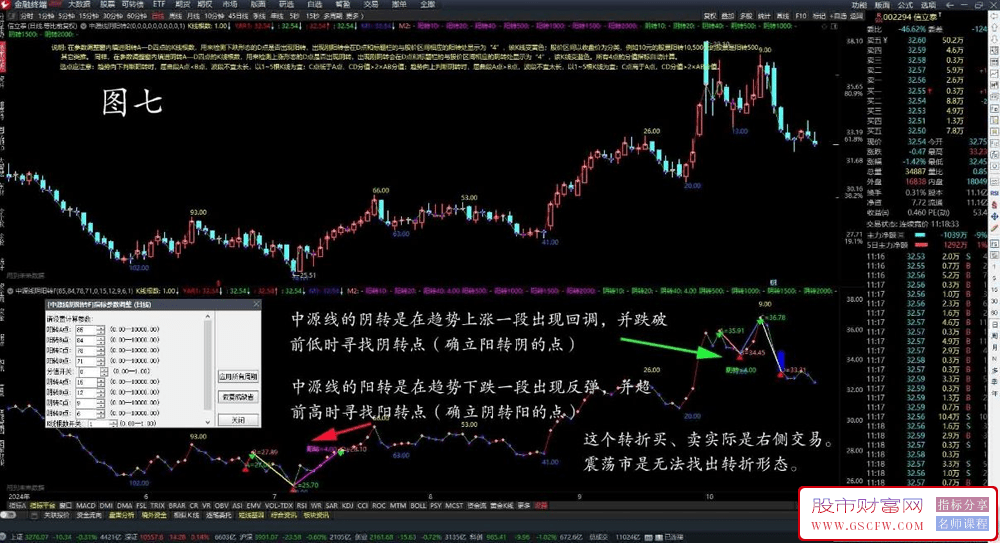Open the ETF menu
Screen dimensions: 1000x543
pos(159,4)
